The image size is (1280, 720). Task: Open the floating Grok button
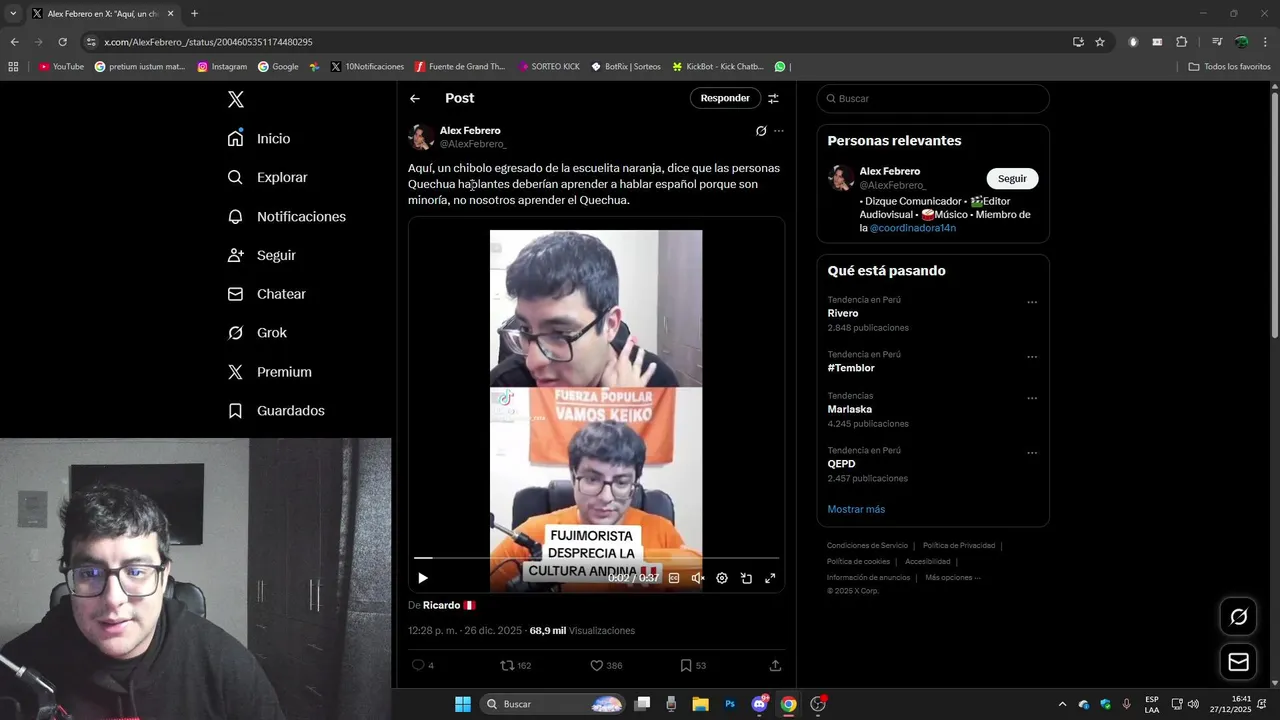pos(1238,617)
